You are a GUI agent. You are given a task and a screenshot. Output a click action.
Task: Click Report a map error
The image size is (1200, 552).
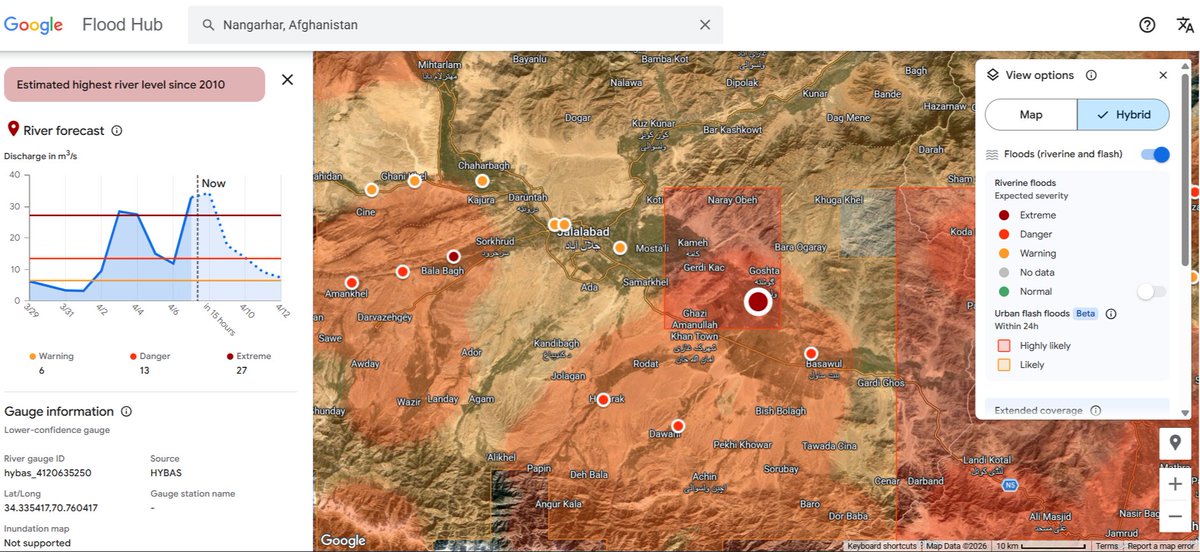[x=1160, y=546]
